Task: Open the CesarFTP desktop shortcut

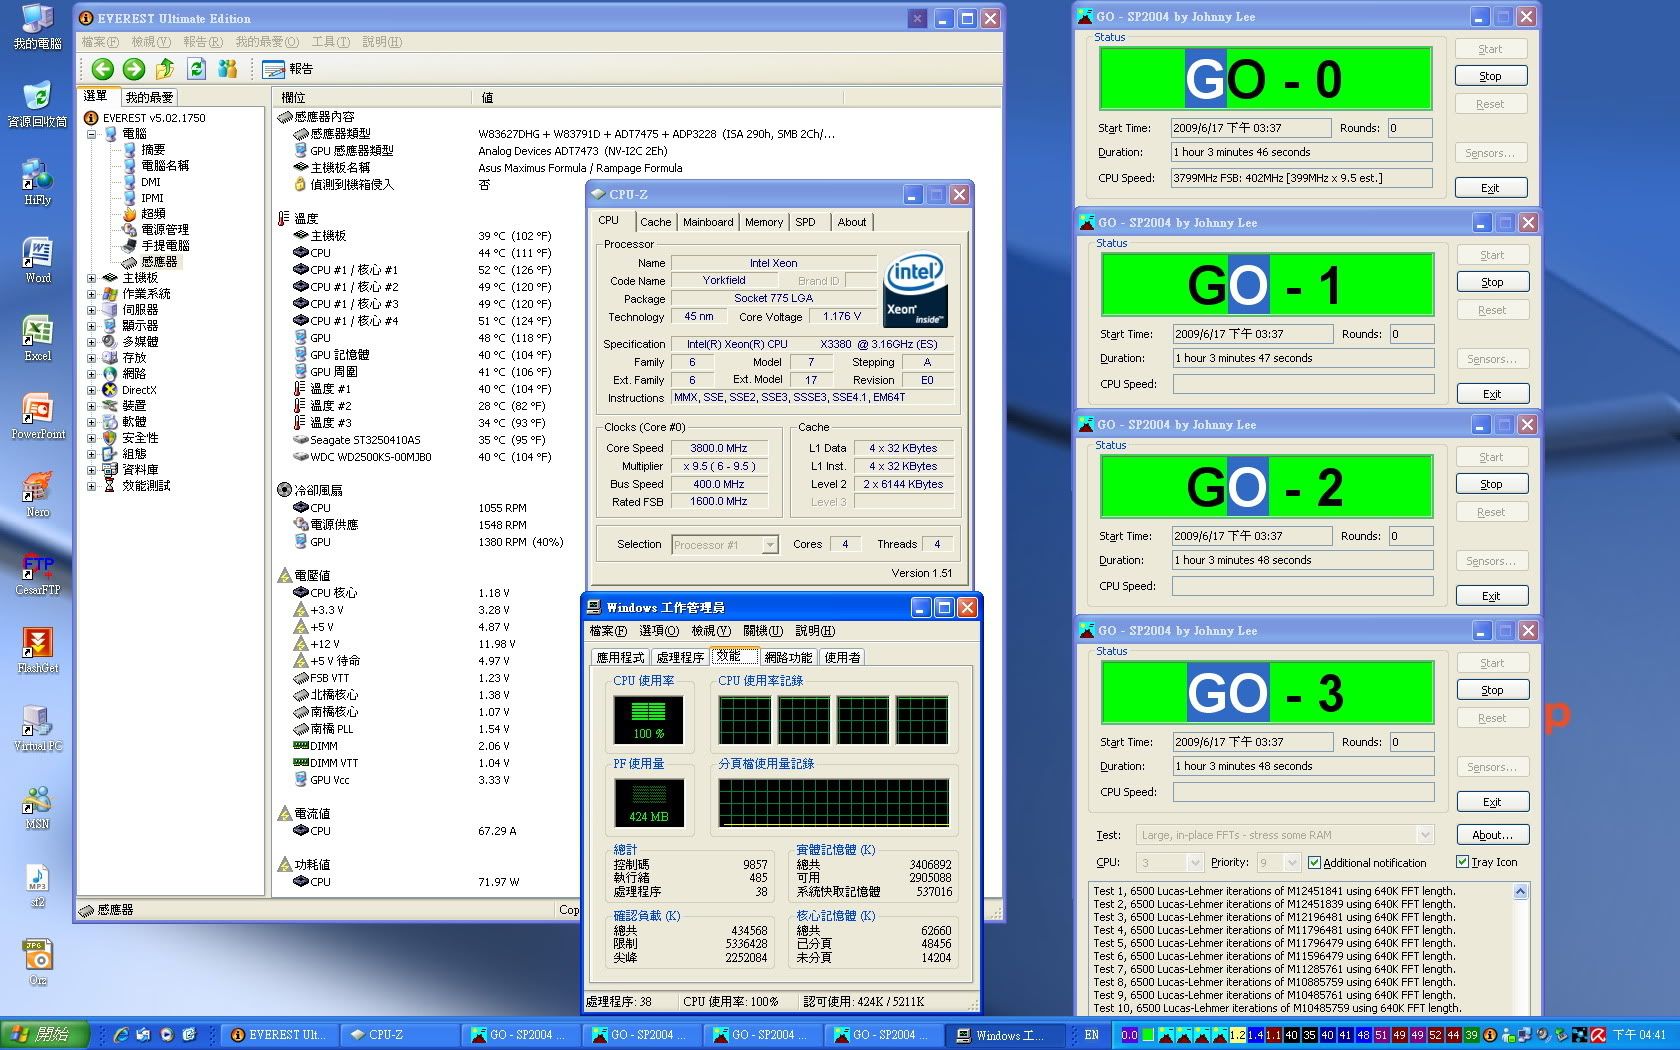Action: 37,573
